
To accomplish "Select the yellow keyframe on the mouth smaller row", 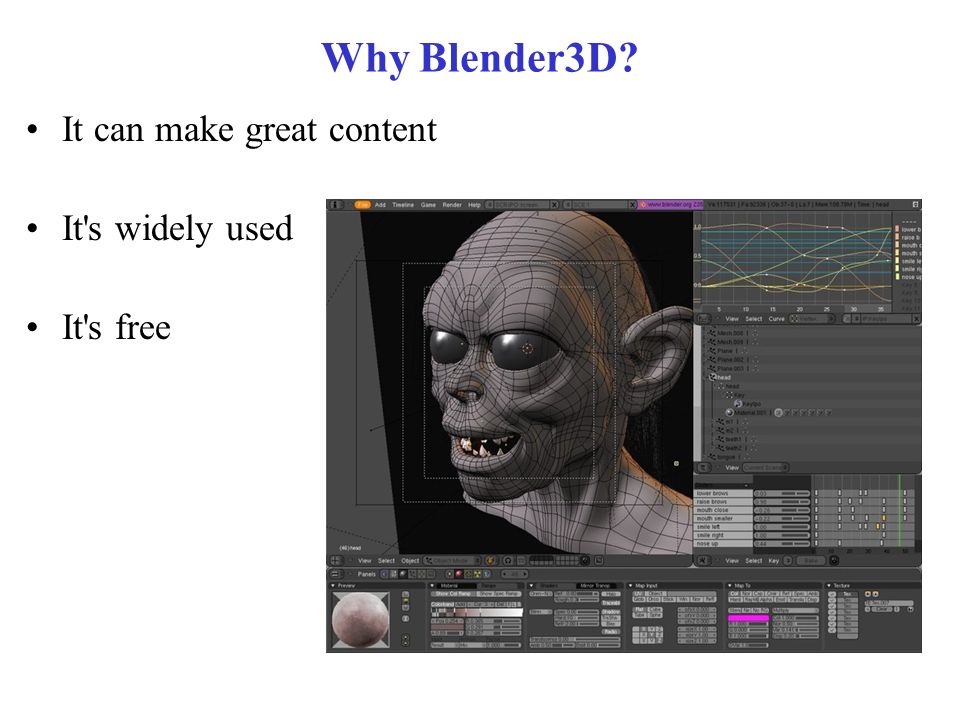I will (x=883, y=518).
